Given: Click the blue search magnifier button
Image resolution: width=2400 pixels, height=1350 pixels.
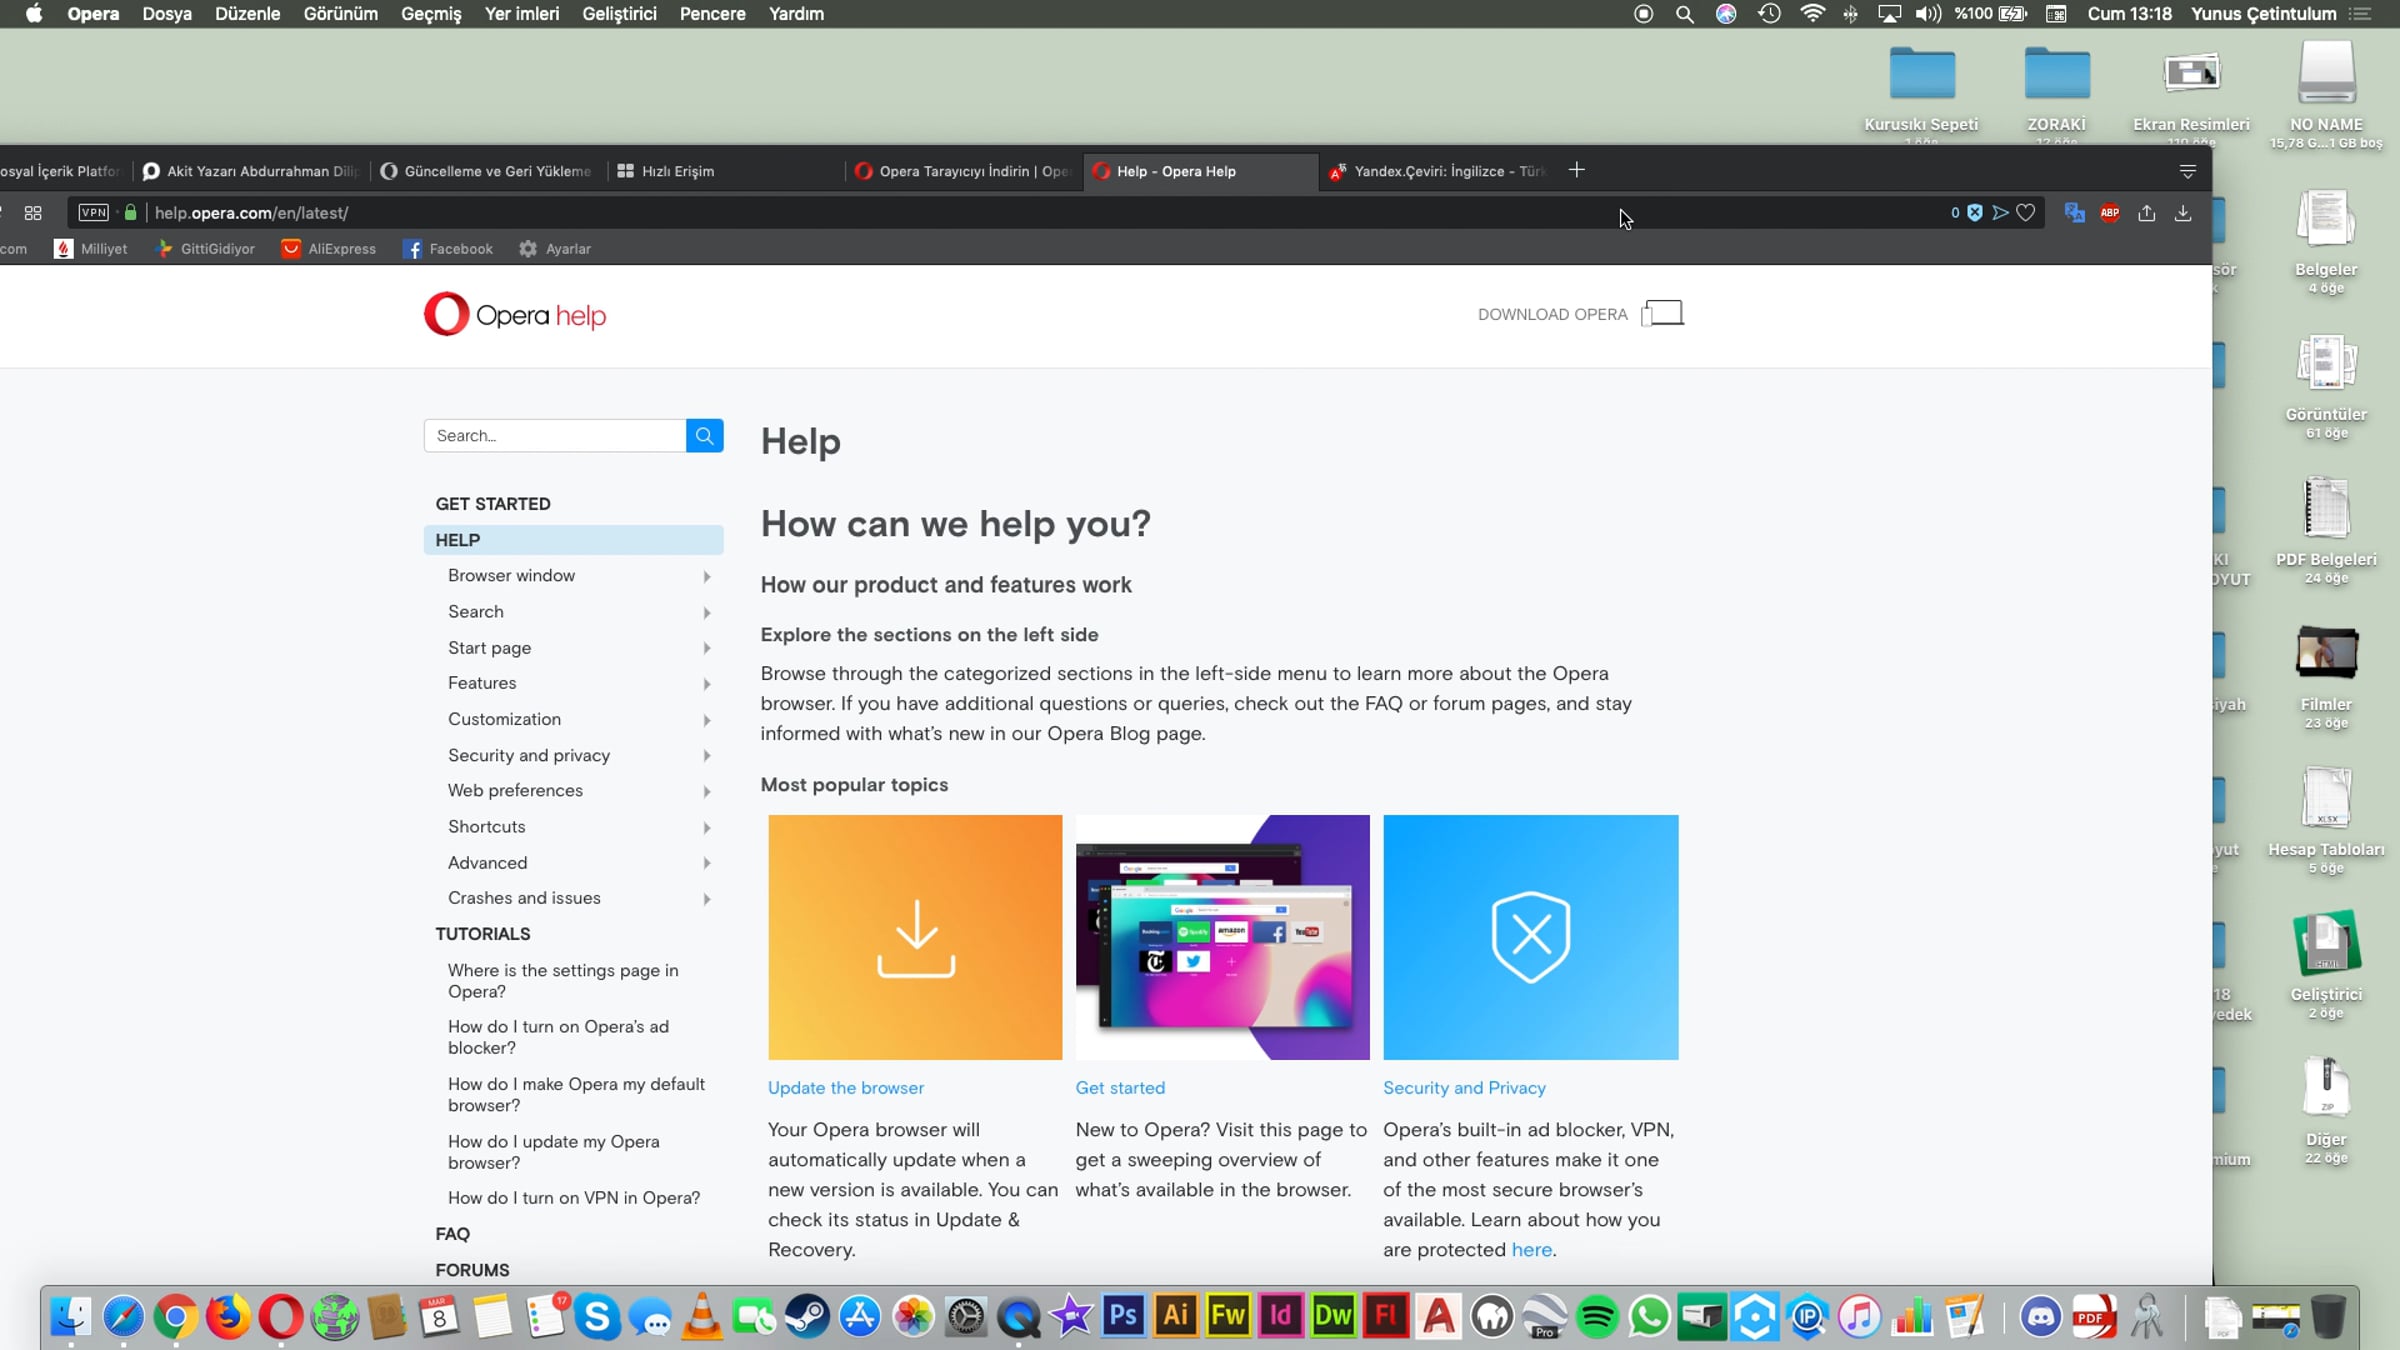Looking at the screenshot, I should (704, 435).
